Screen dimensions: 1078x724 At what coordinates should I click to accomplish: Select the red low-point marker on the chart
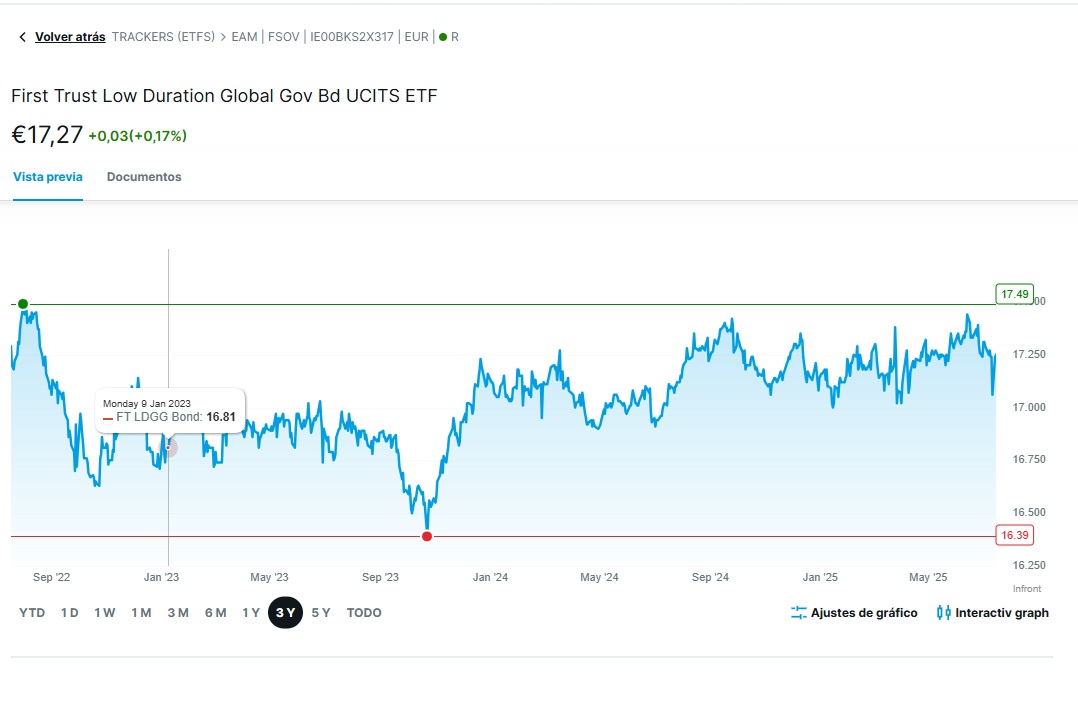pyautogui.click(x=426, y=536)
